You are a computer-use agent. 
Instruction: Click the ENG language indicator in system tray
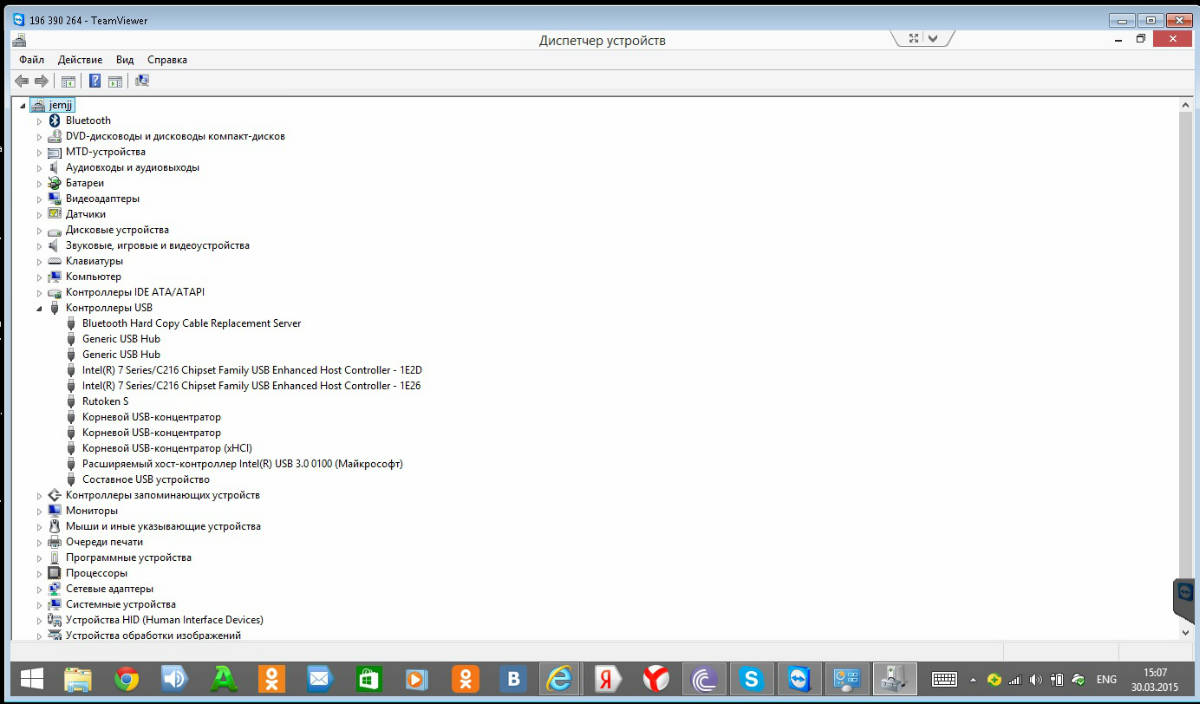coord(1106,679)
